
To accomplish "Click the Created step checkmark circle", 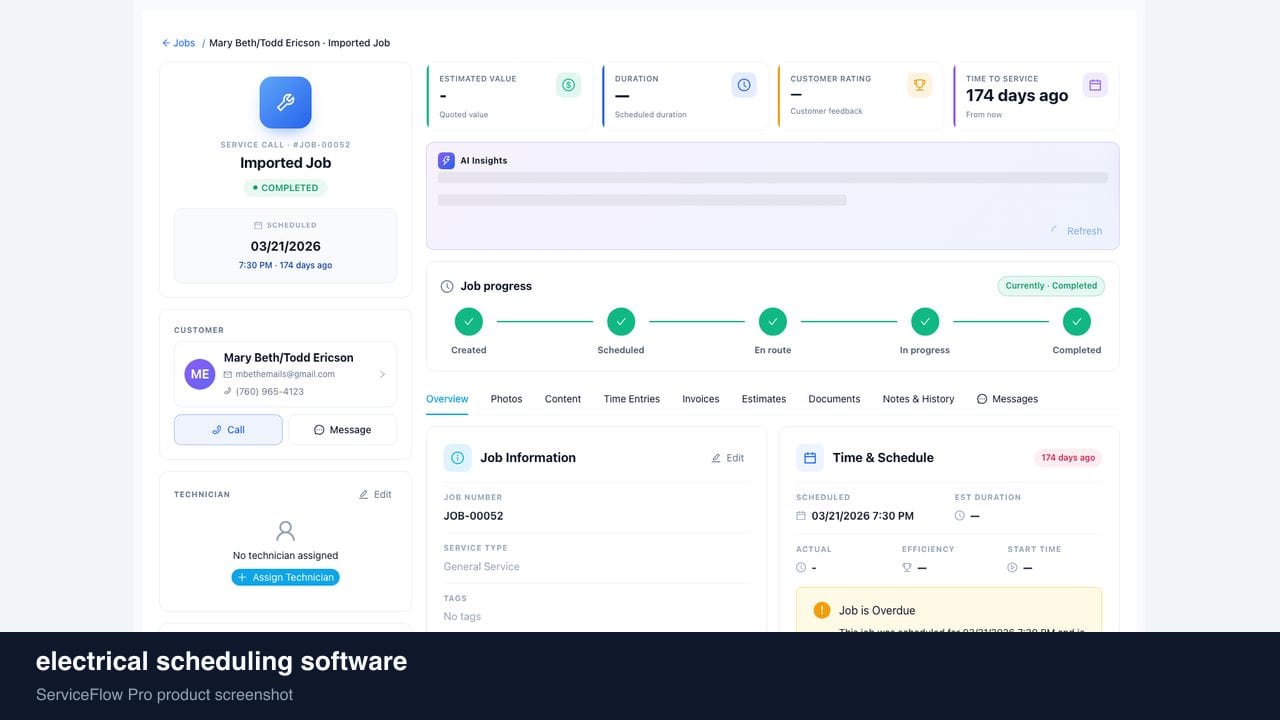I will (468, 322).
